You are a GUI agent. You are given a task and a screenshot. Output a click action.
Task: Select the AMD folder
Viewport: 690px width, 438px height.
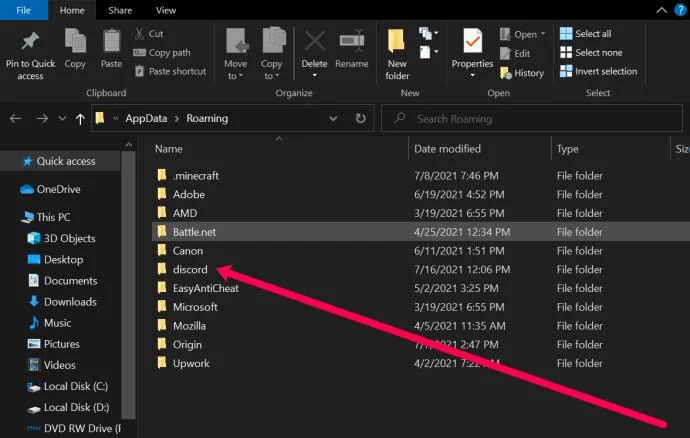(x=185, y=213)
